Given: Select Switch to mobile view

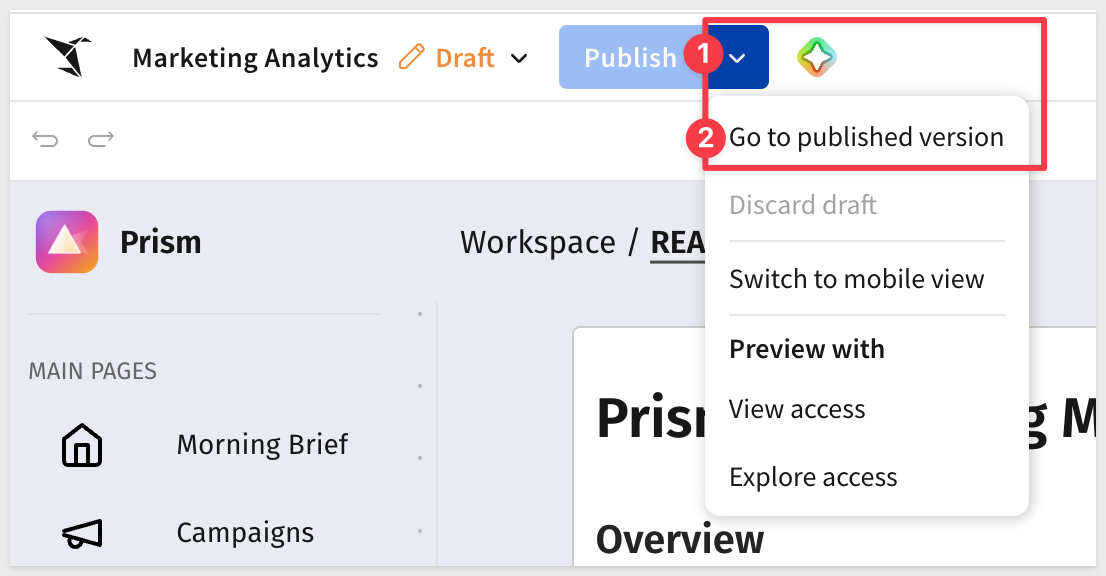Looking at the screenshot, I should pos(856,279).
